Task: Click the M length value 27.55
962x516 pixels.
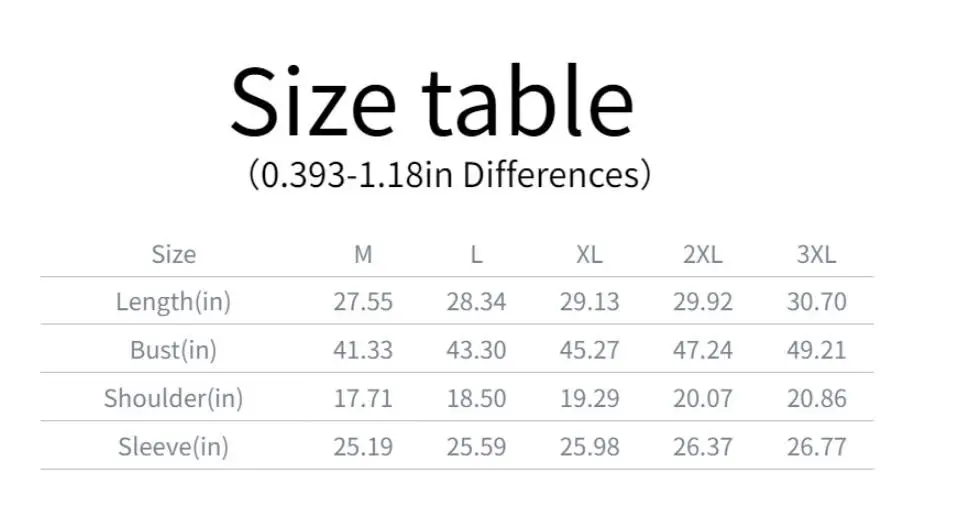Action: tap(363, 301)
